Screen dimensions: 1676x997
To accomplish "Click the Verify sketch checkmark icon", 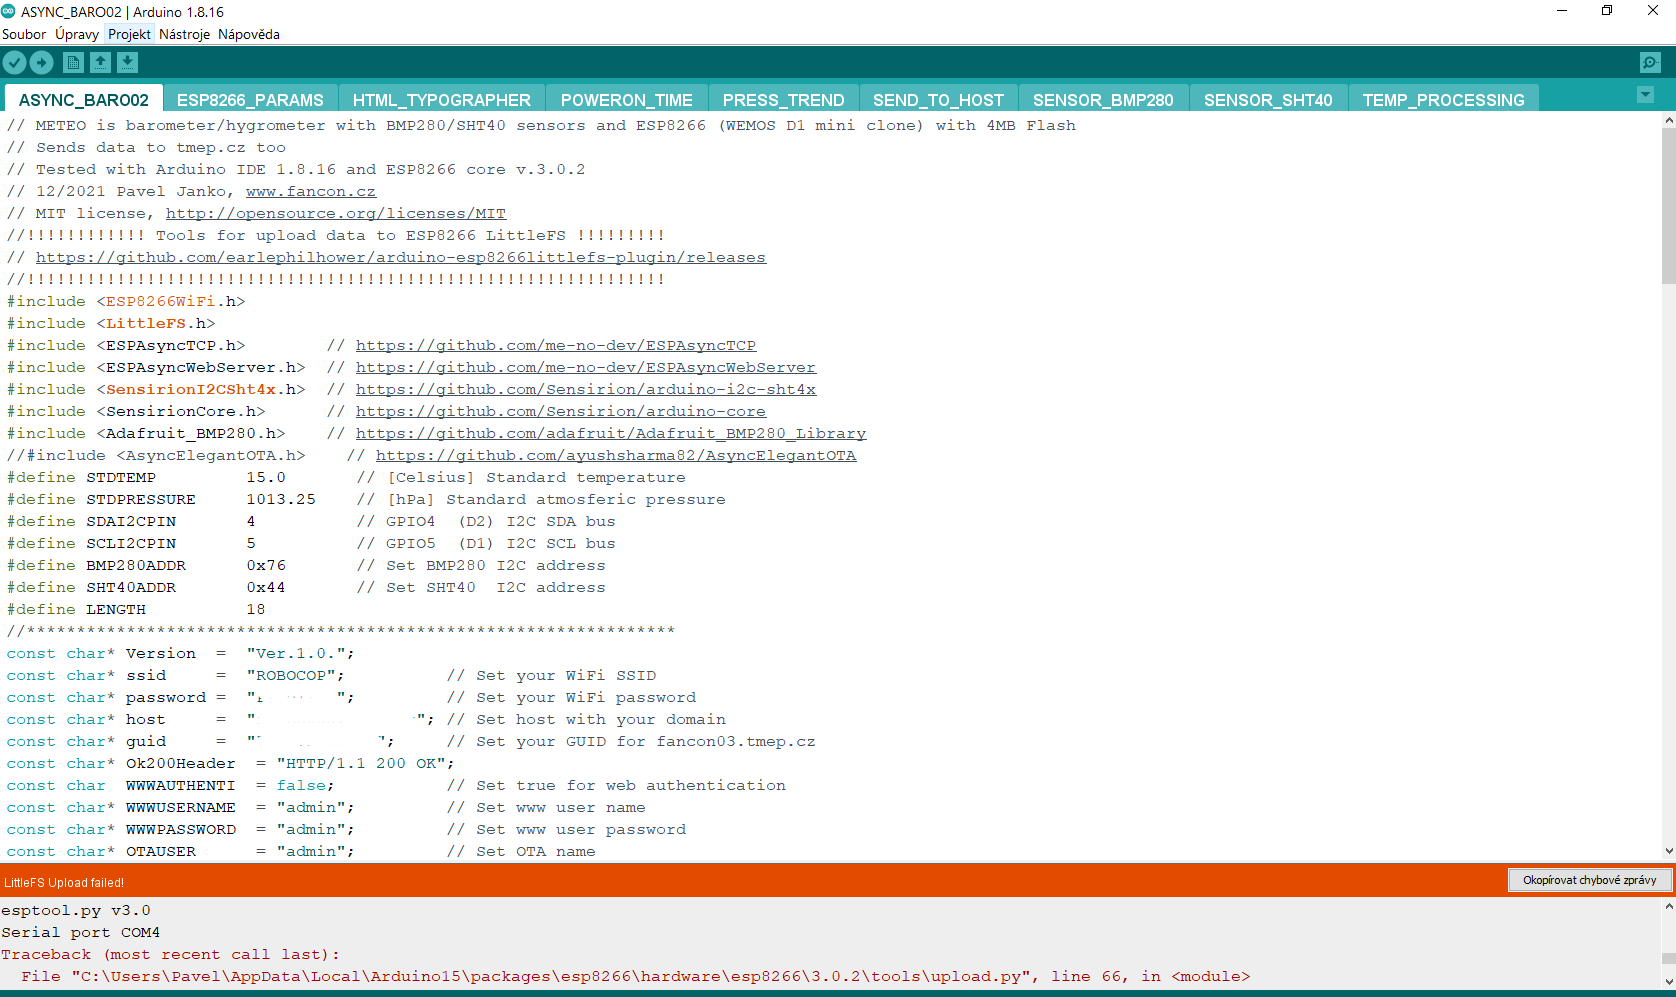I will [14, 62].
